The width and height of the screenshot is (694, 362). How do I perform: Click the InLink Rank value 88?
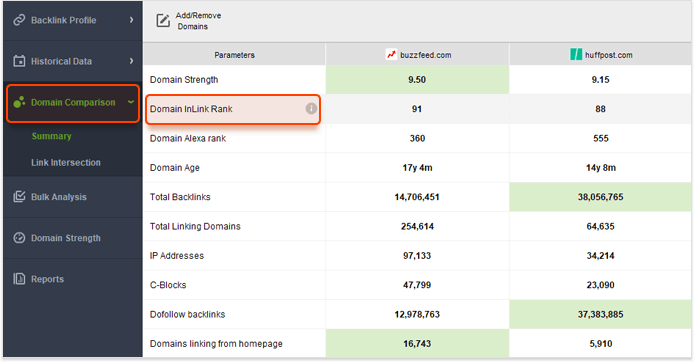600,109
